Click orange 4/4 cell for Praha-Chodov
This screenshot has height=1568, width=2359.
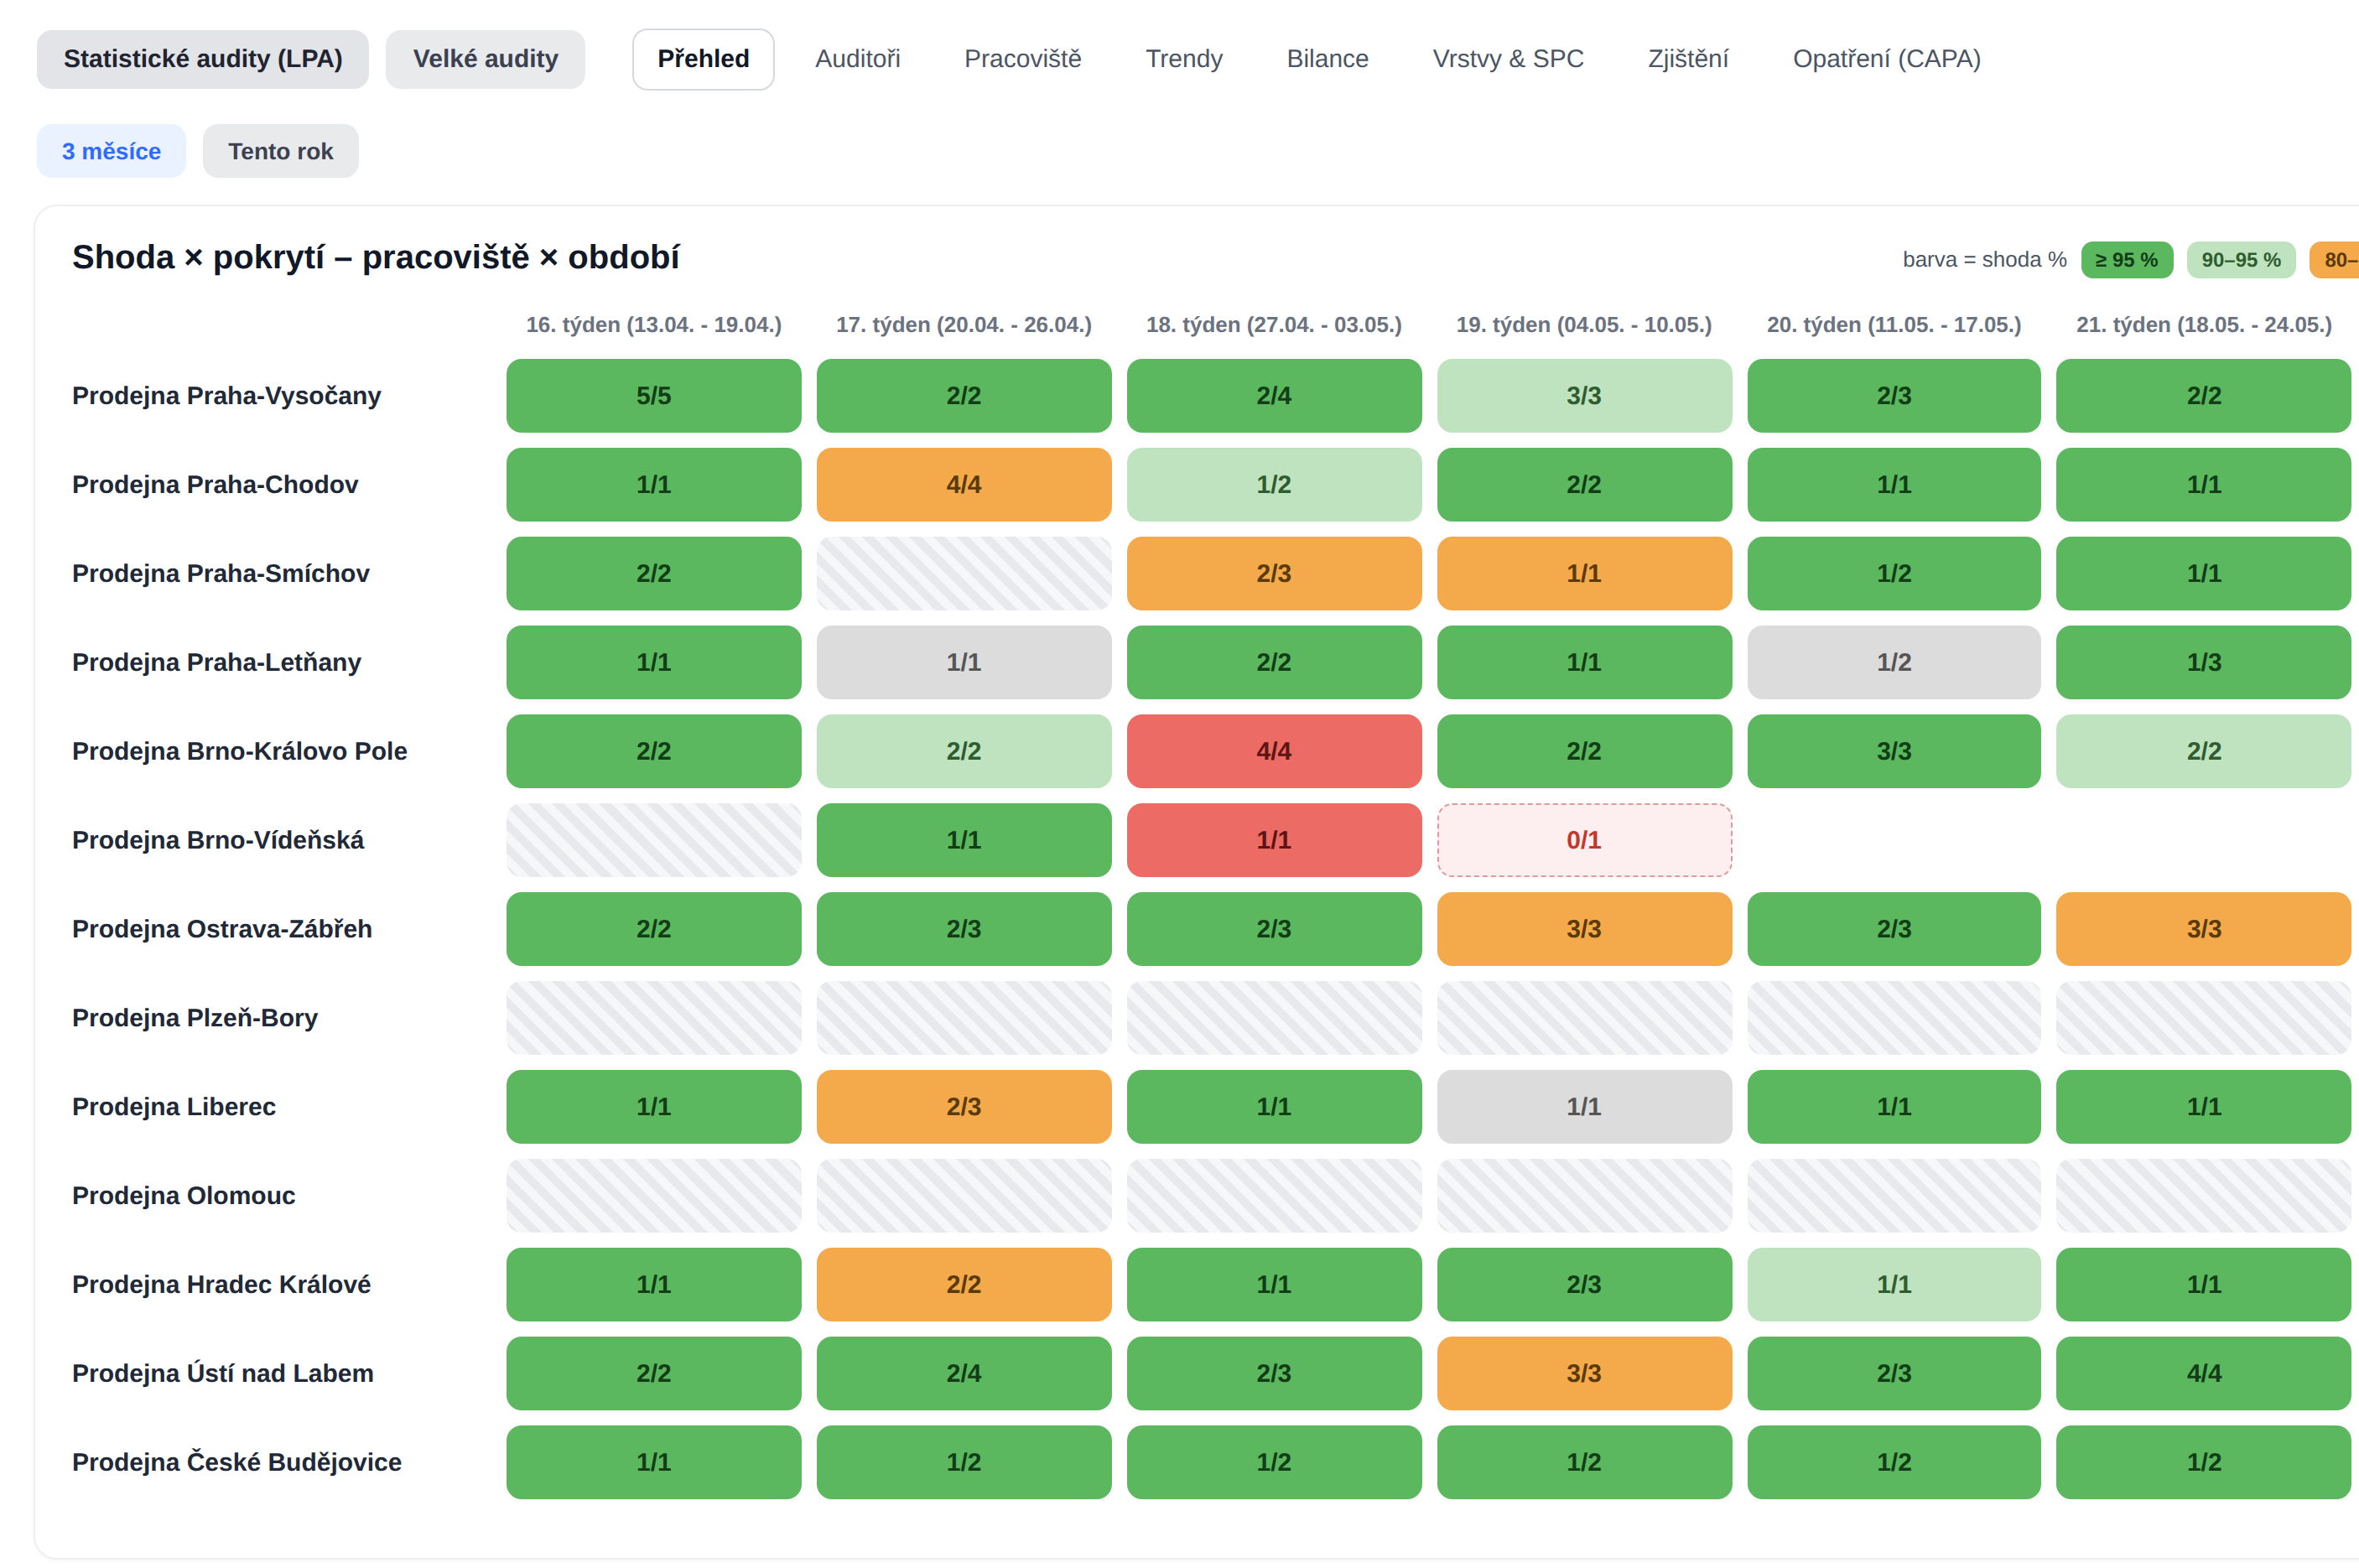pos(963,484)
